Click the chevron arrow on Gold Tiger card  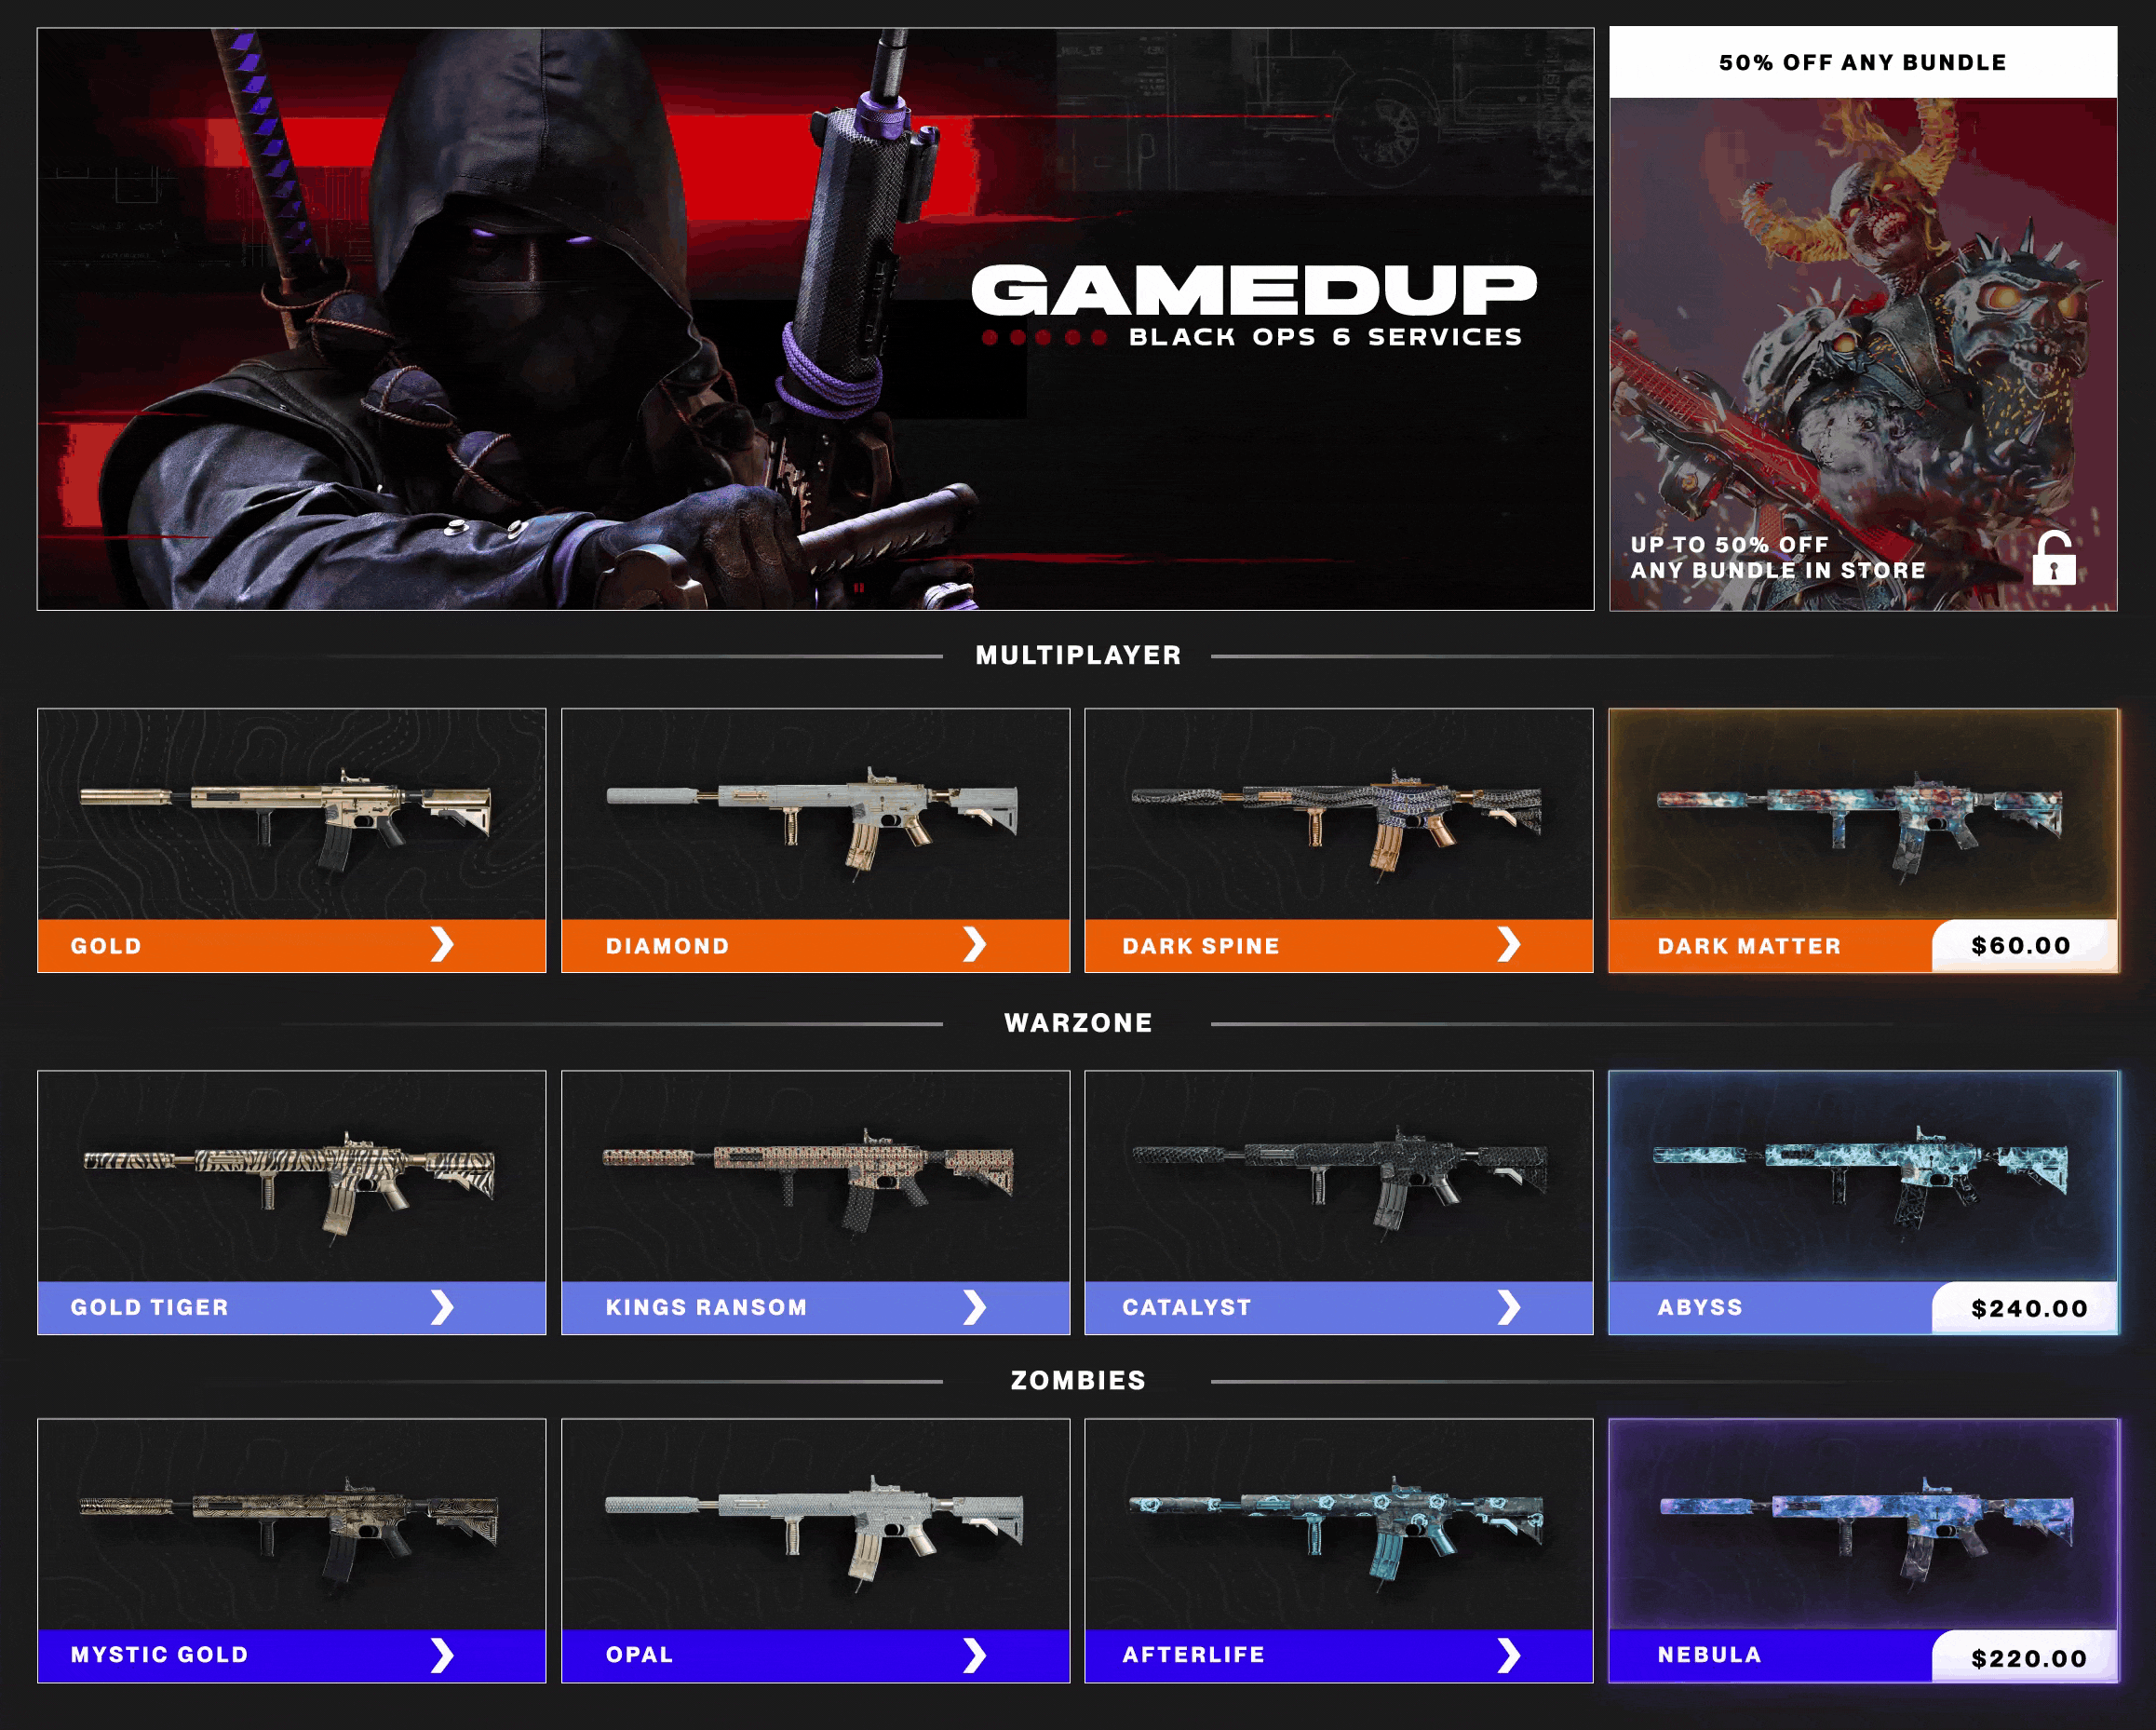click(442, 1307)
